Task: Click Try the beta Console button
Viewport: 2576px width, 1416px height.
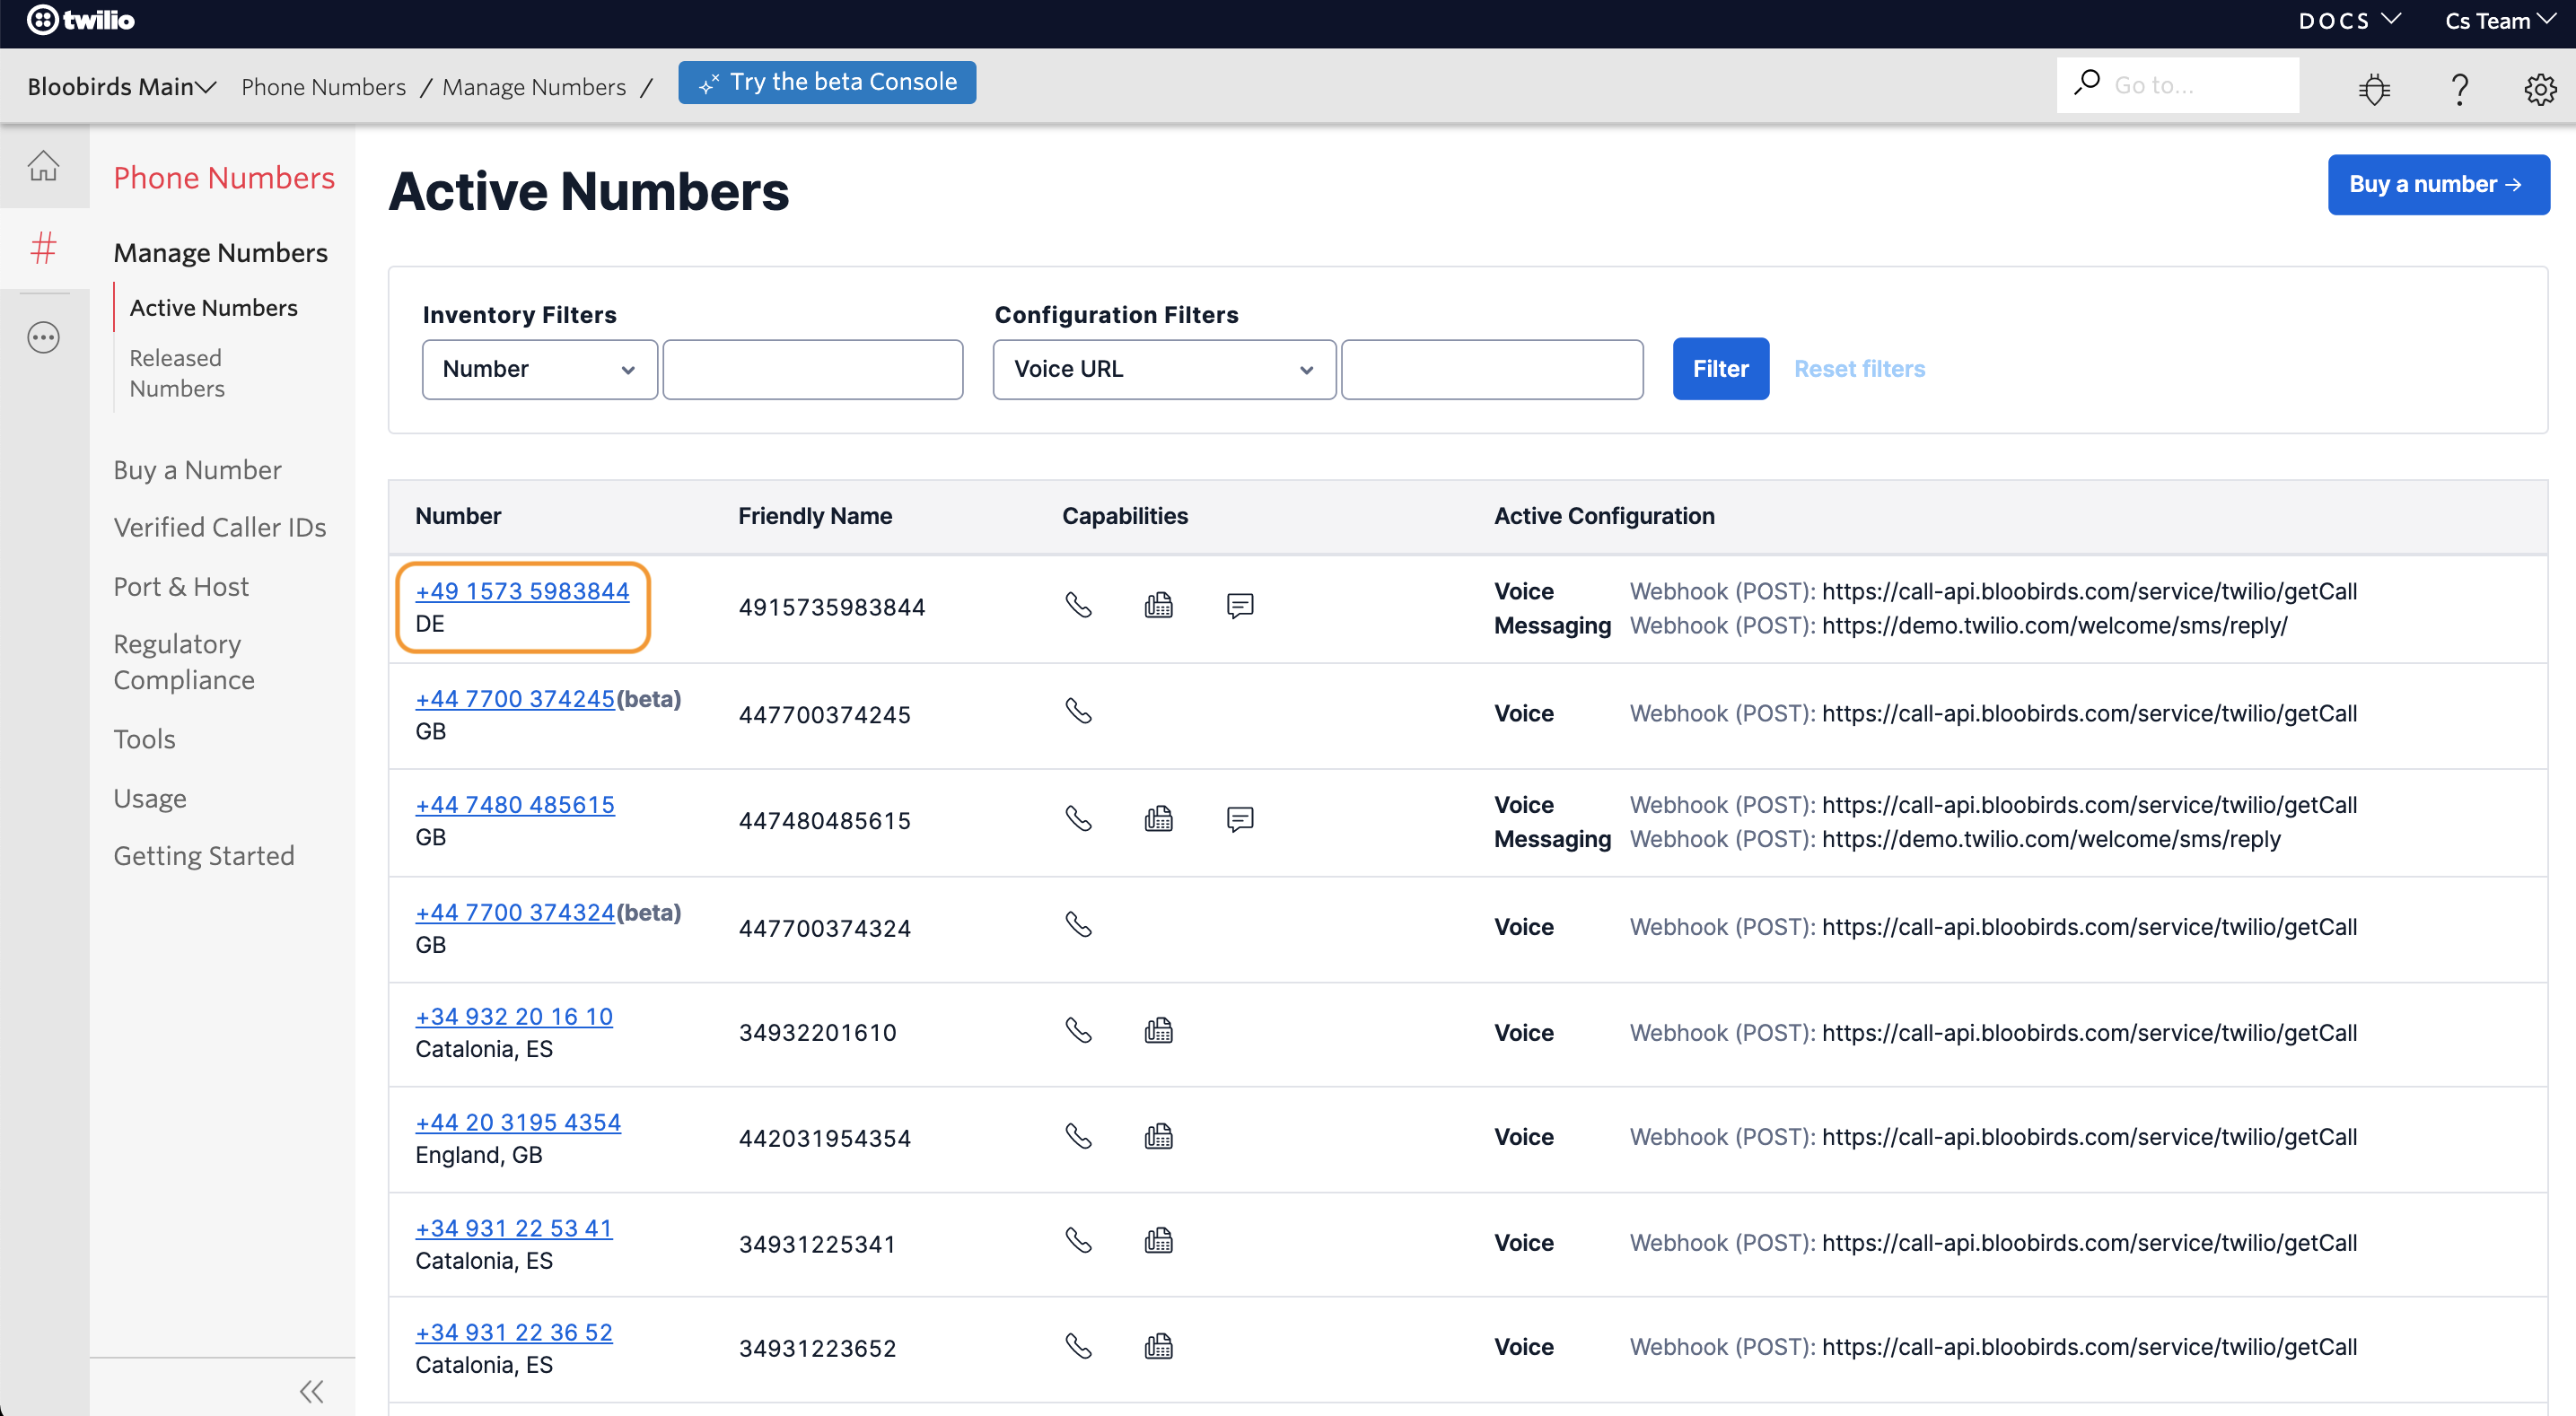Action: pos(827,82)
